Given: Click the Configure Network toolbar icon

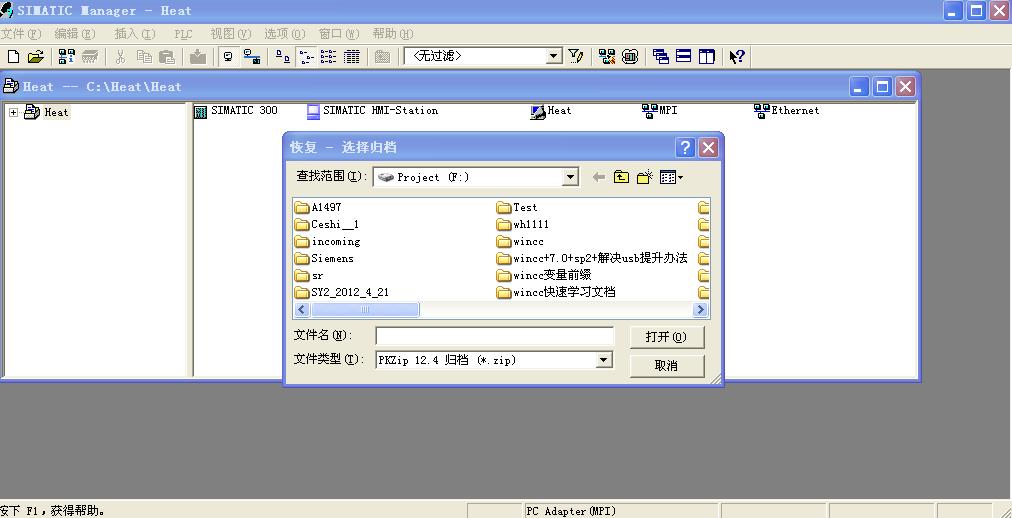Looking at the screenshot, I should click(x=606, y=57).
